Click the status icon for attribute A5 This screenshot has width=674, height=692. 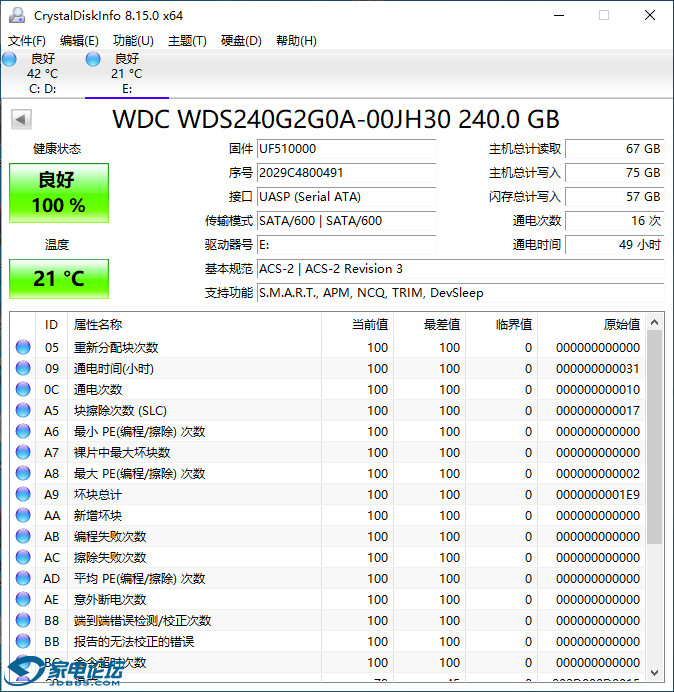[x=23, y=410]
